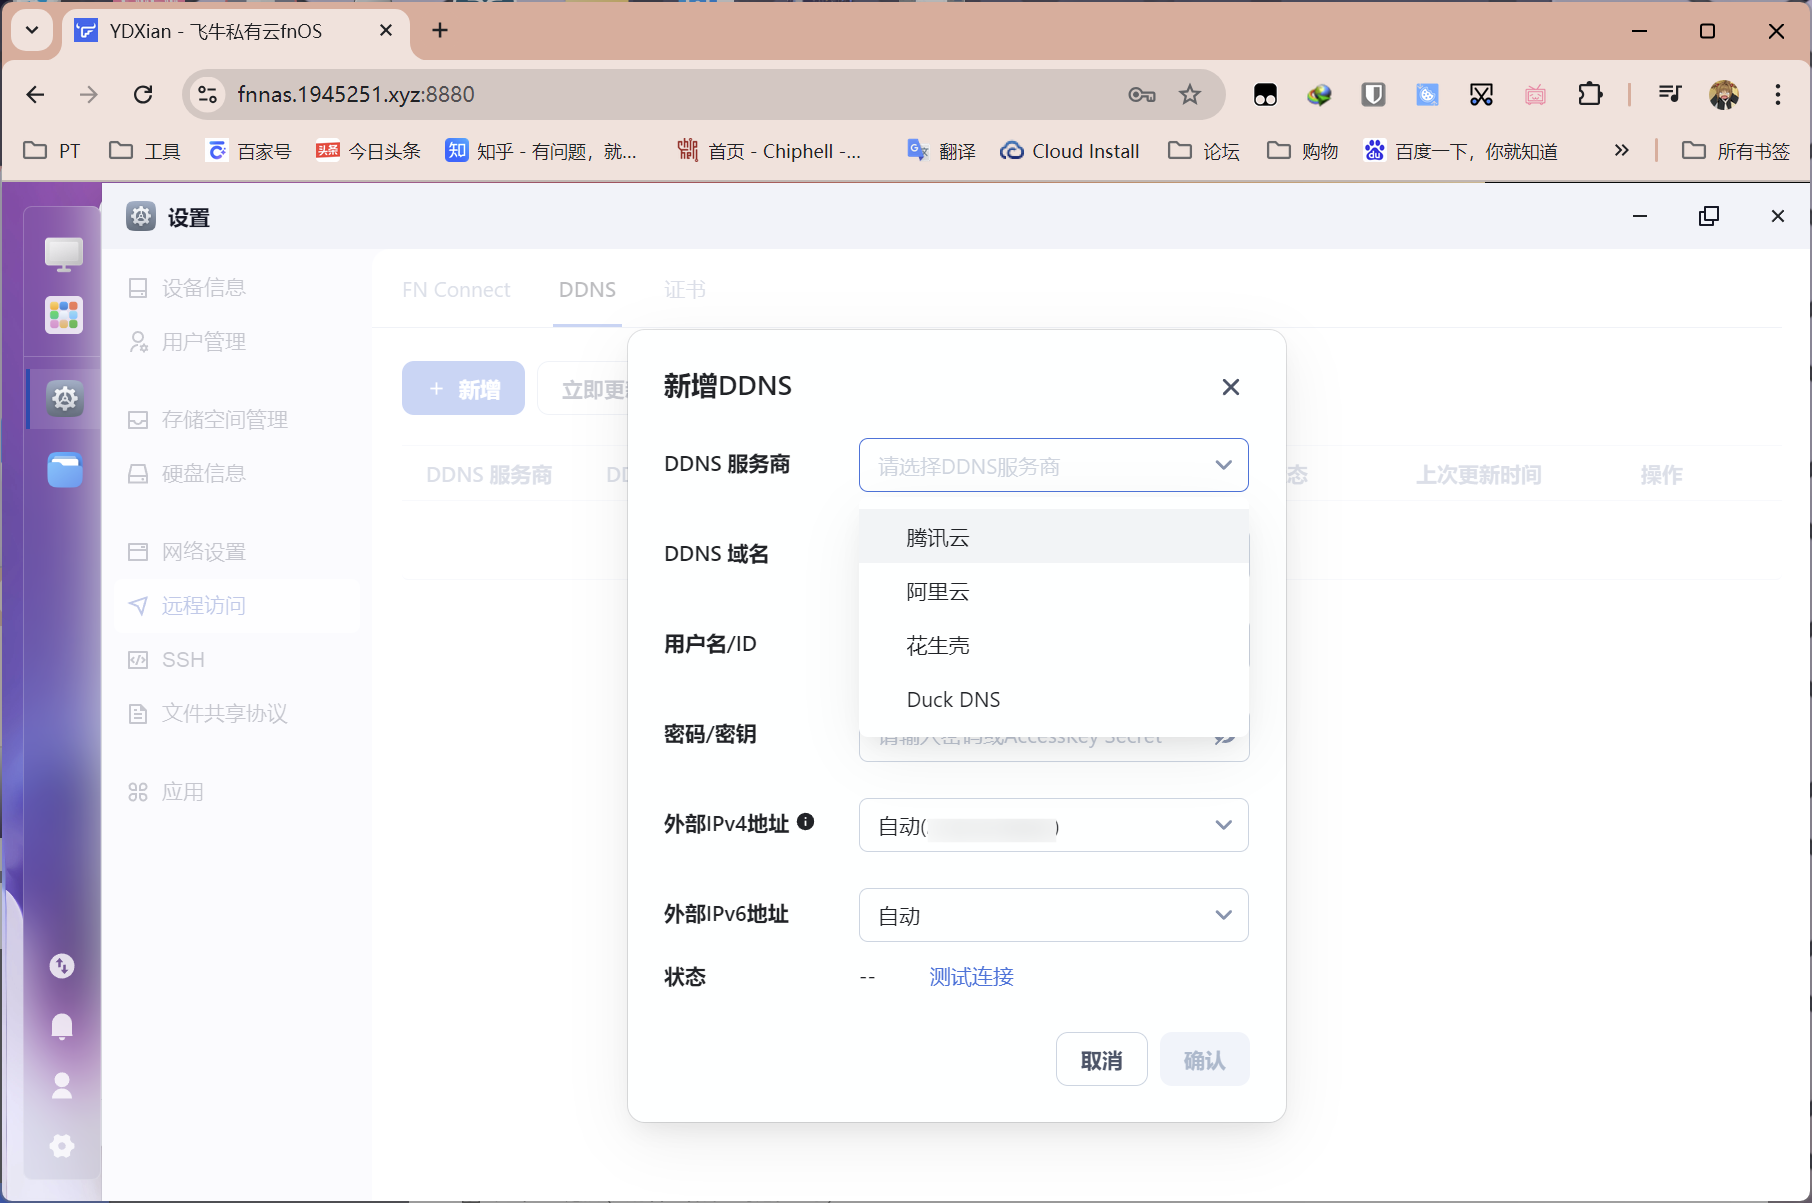Open the PT bookmark folder
Viewport: 1812px width, 1203px height.
(52, 151)
